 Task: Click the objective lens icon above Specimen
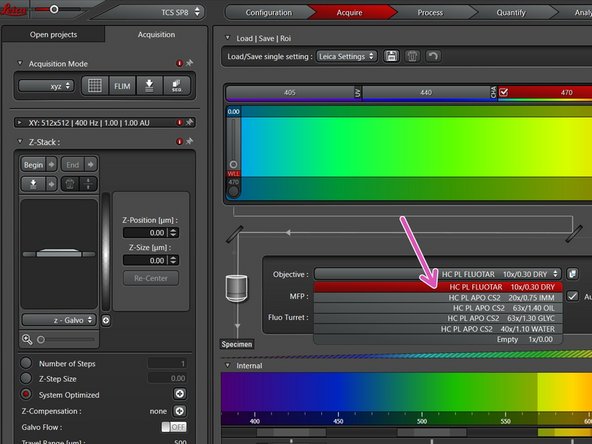click(237, 288)
